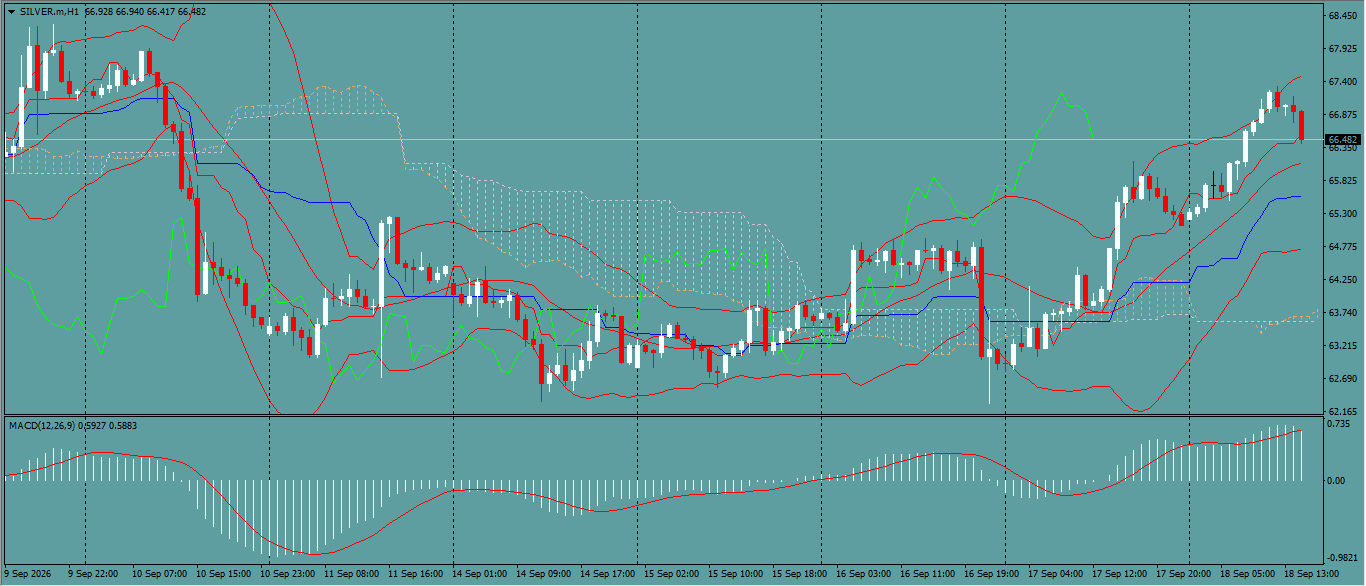
Task: Select the 14 Sep 01:00 time axis marker
Action: coord(481,574)
